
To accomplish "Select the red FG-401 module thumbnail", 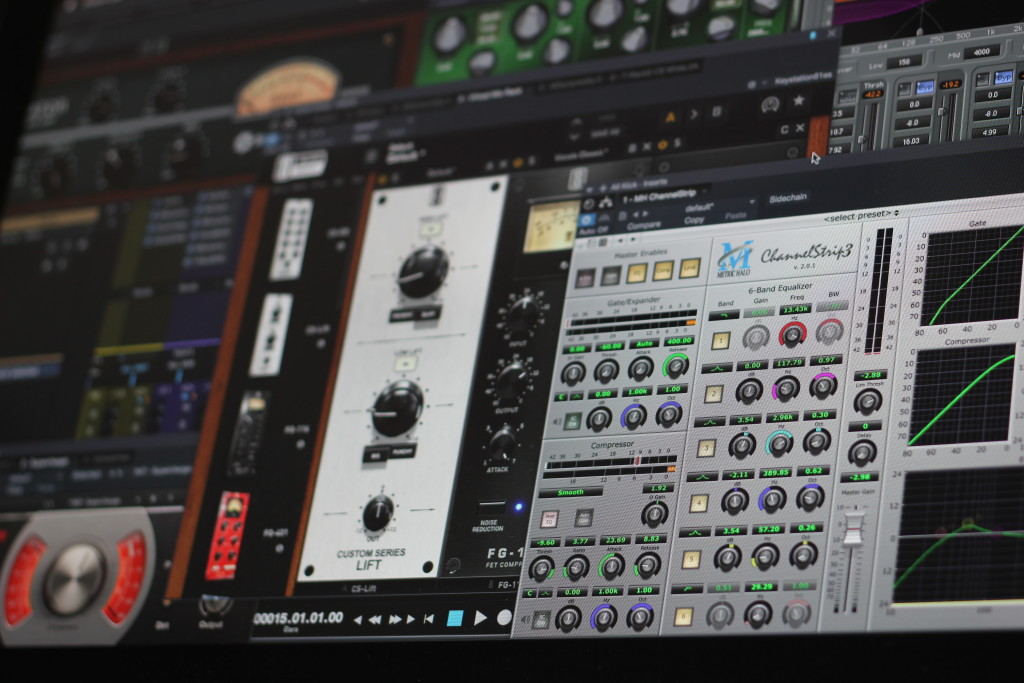I will tap(228, 535).
